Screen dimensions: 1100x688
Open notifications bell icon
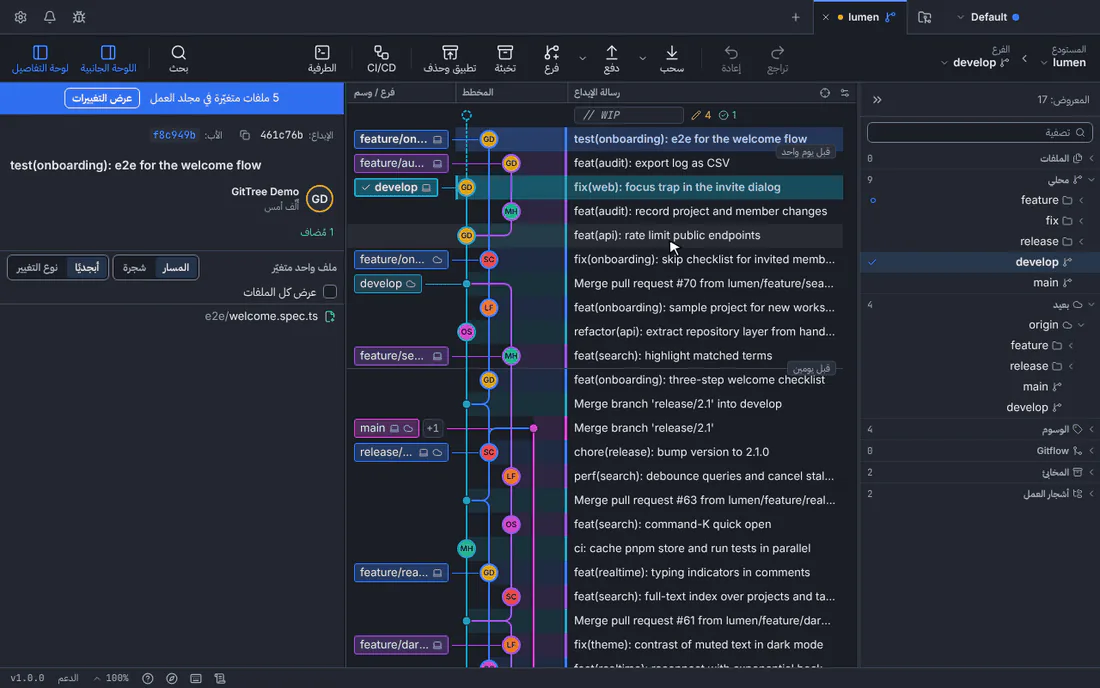tap(50, 17)
